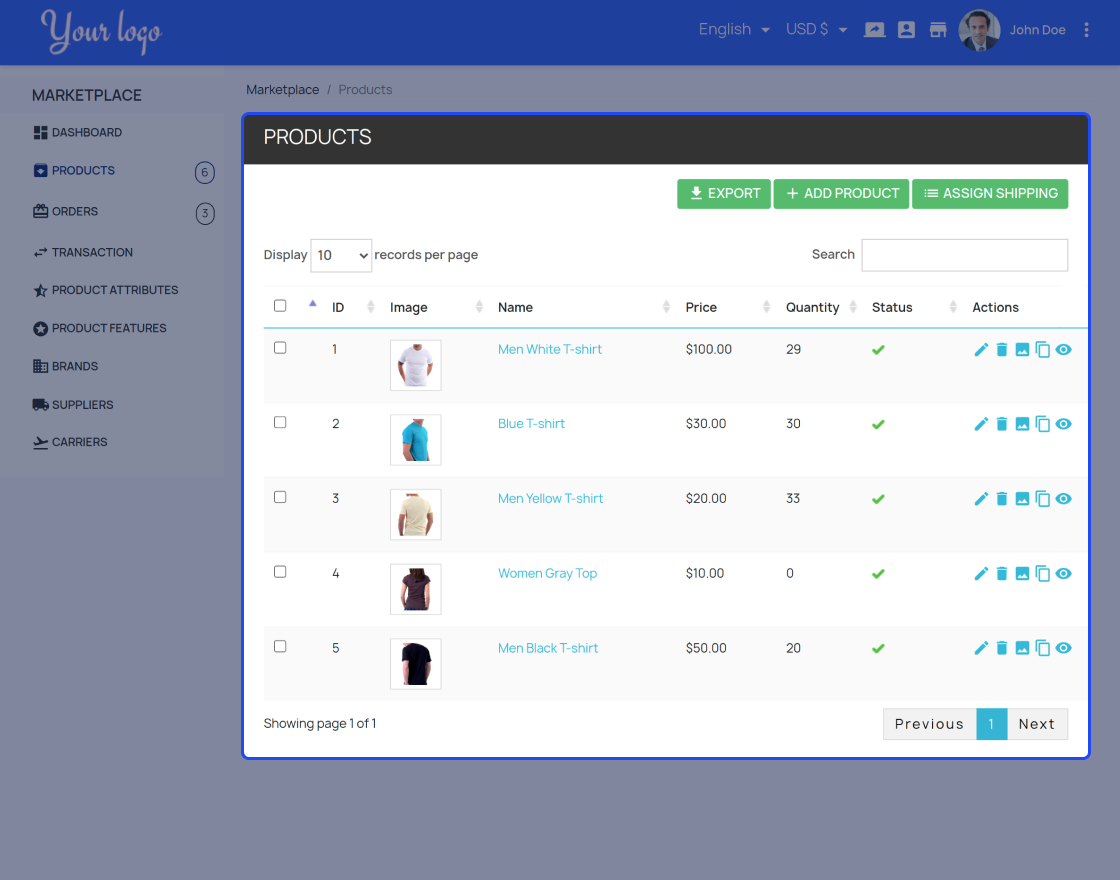This screenshot has height=880, width=1120.
Task: Edit the Women Gray Top product
Action: (981, 574)
